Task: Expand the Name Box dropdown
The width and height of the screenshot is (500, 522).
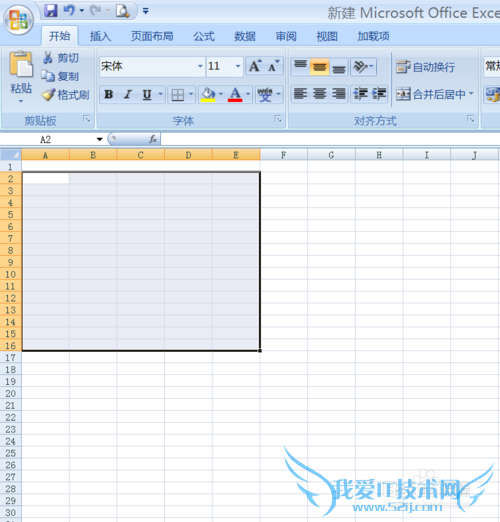Action: click(99, 139)
